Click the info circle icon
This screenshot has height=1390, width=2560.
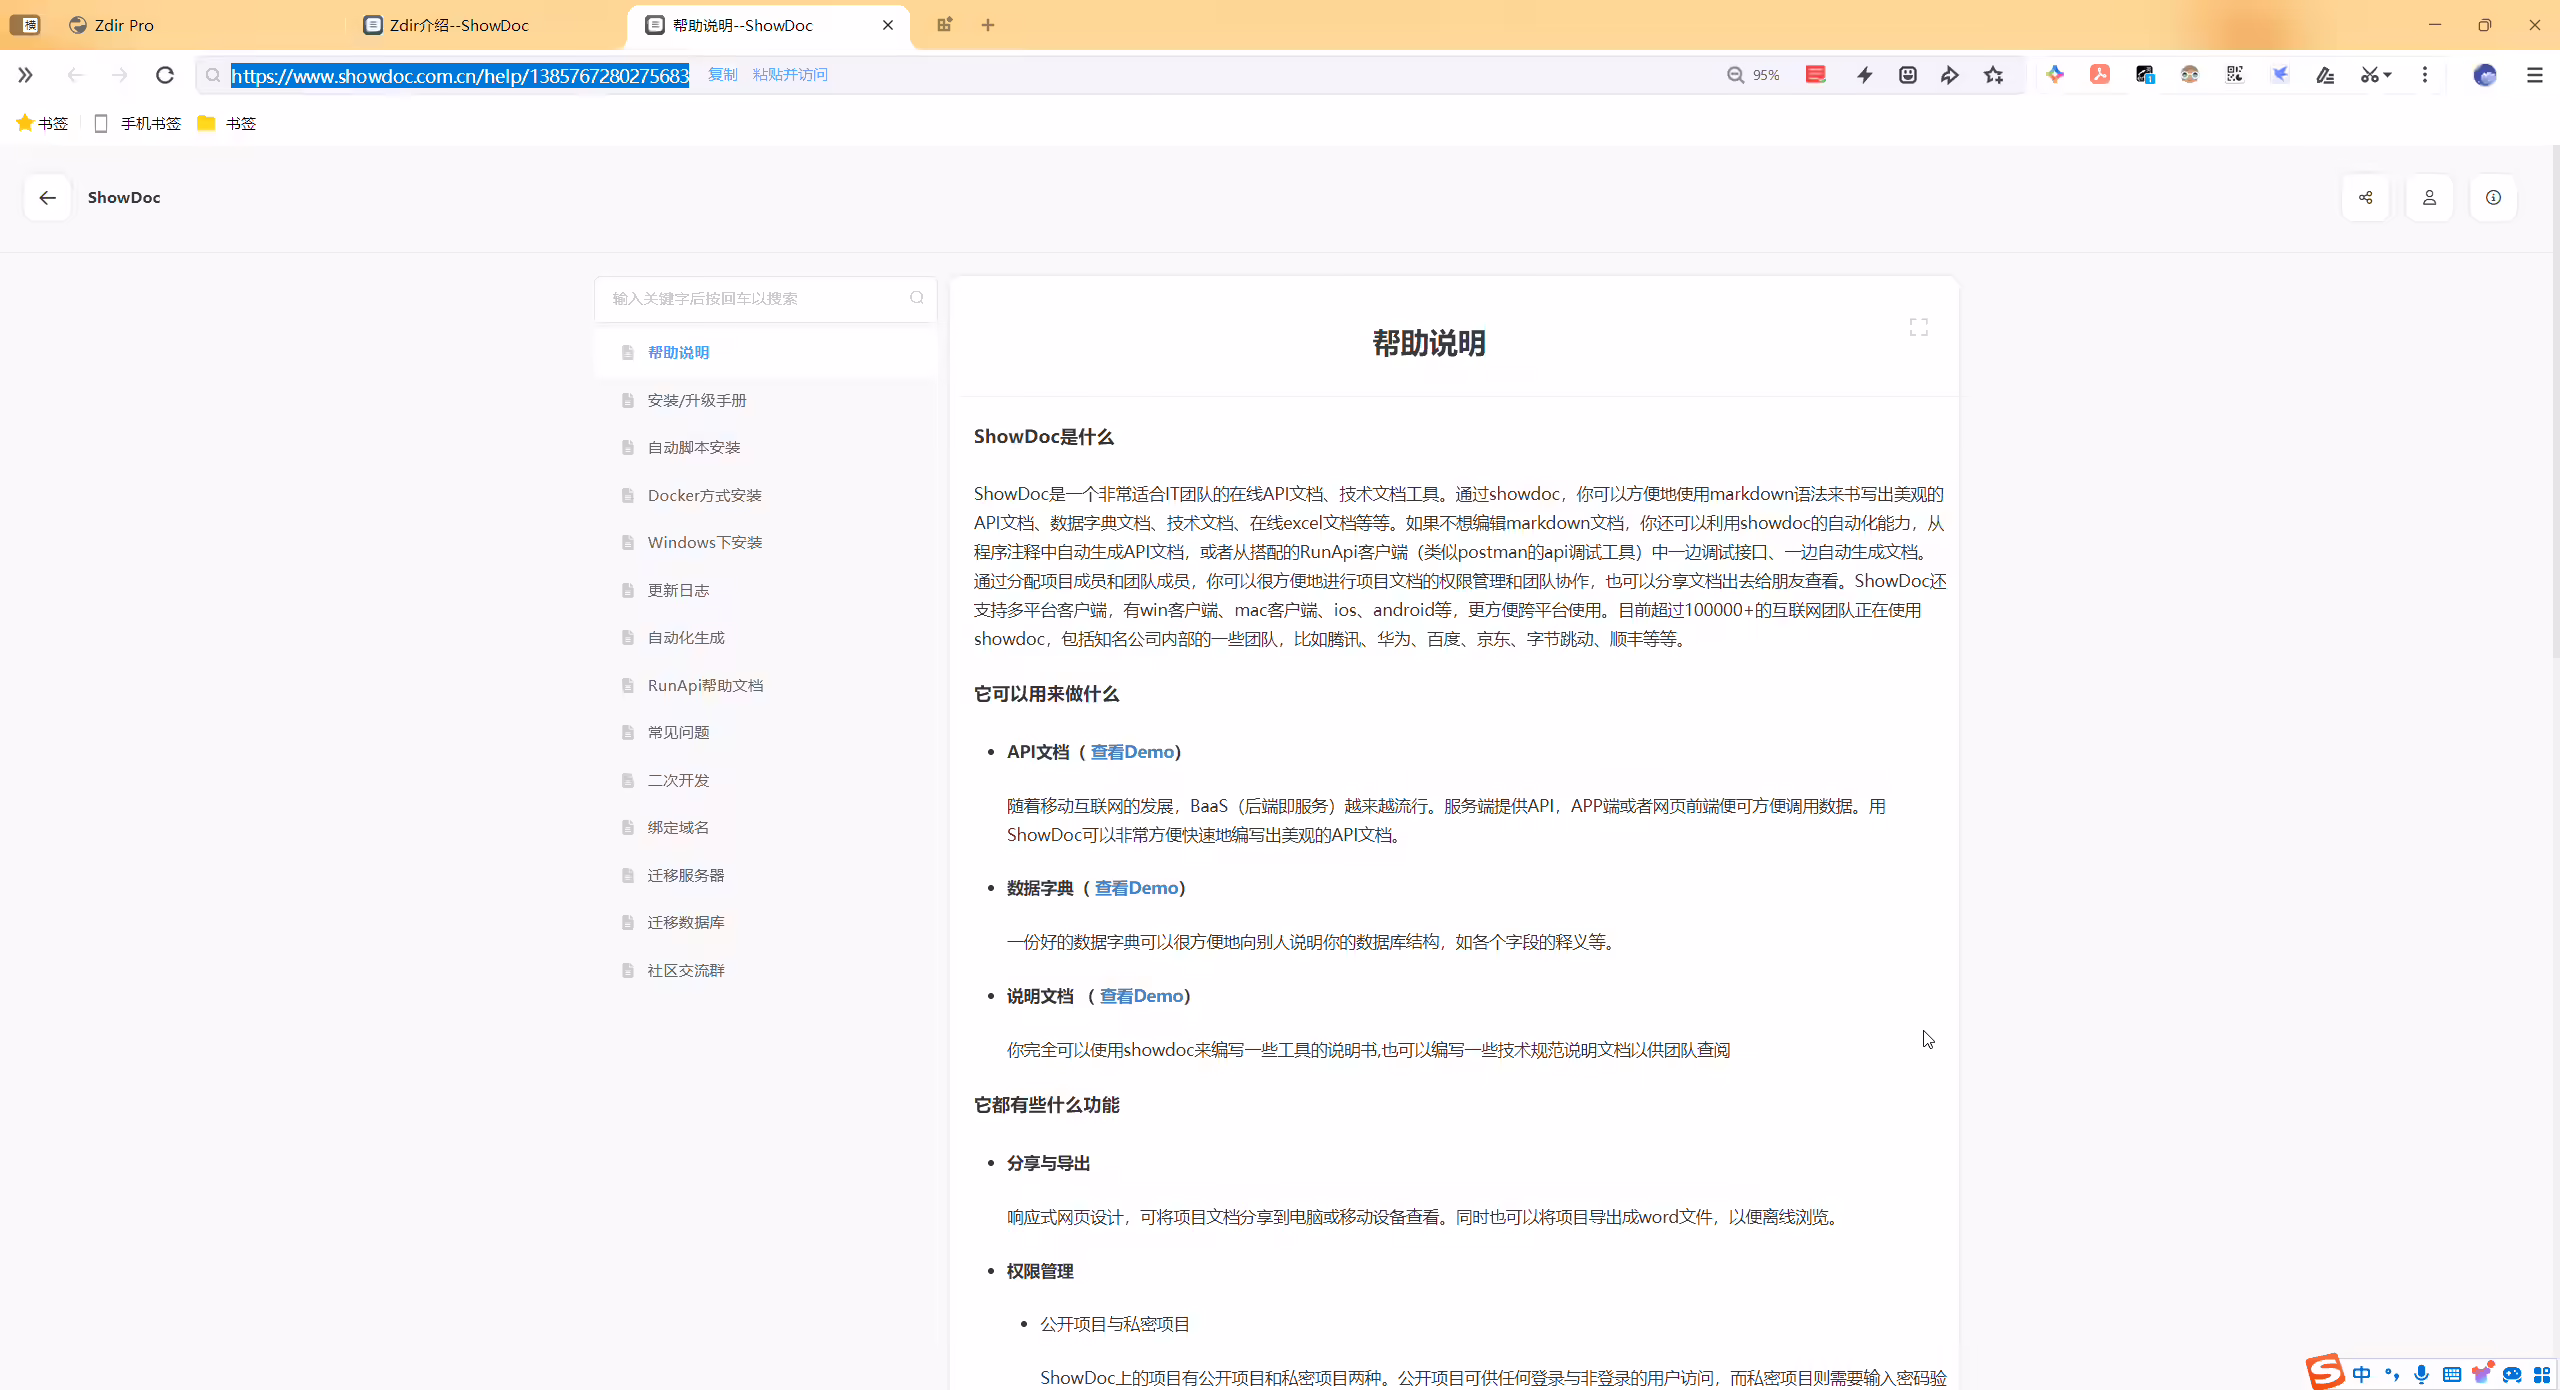pos(2493,197)
